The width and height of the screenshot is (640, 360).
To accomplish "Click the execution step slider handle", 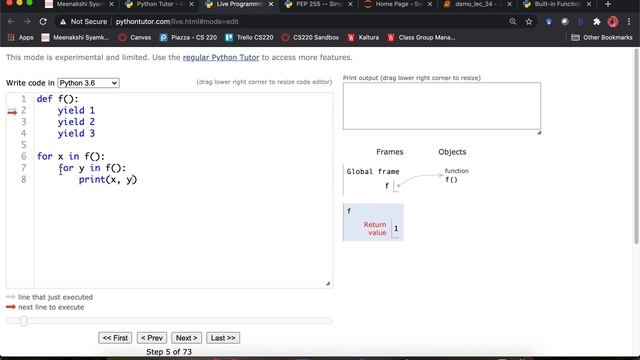I will click(24, 321).
